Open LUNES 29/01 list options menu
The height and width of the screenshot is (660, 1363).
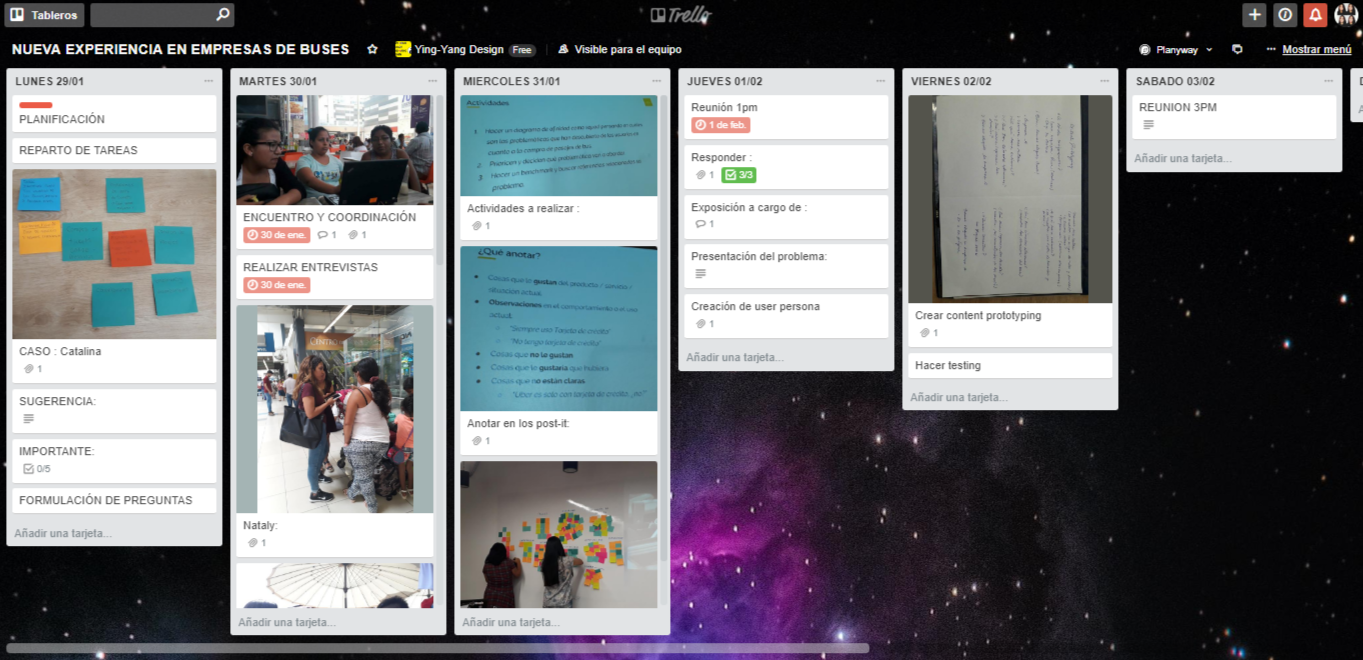click(x=208, y=81)
